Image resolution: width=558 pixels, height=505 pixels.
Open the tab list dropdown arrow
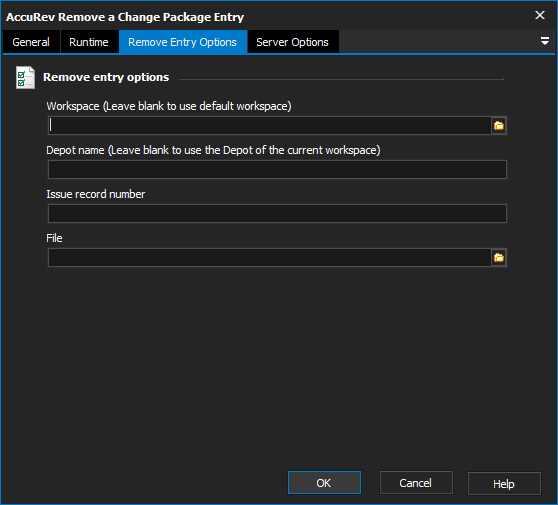[x=544, y=41]
